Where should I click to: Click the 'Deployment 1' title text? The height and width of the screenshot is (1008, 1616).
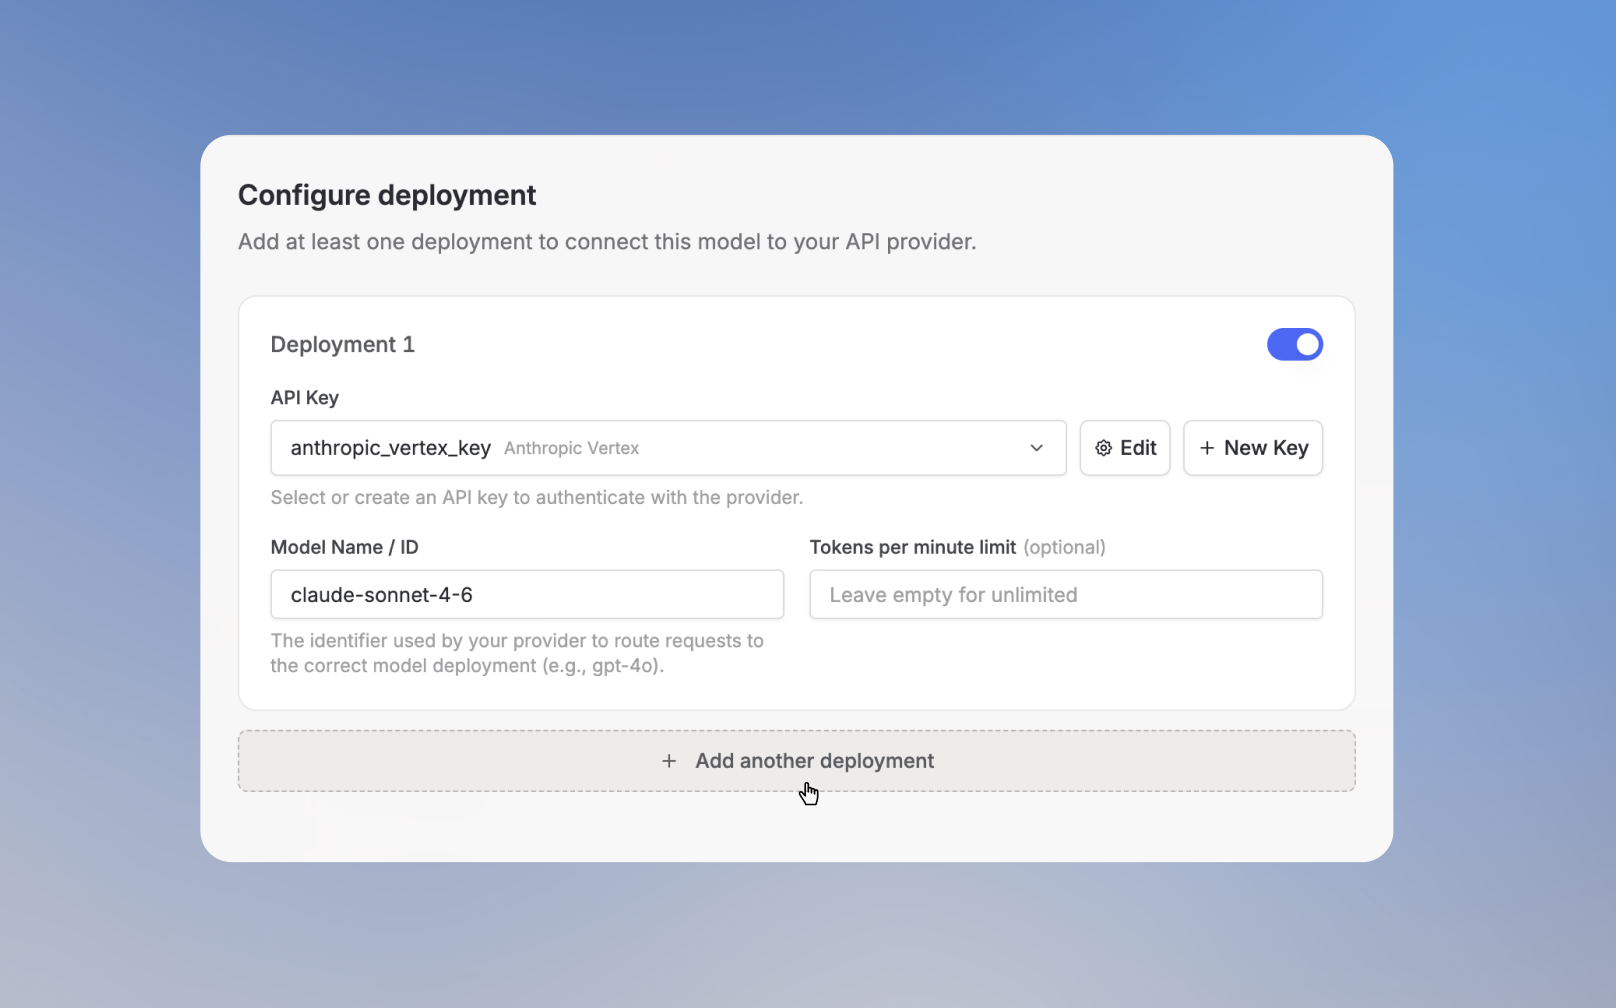342,344
